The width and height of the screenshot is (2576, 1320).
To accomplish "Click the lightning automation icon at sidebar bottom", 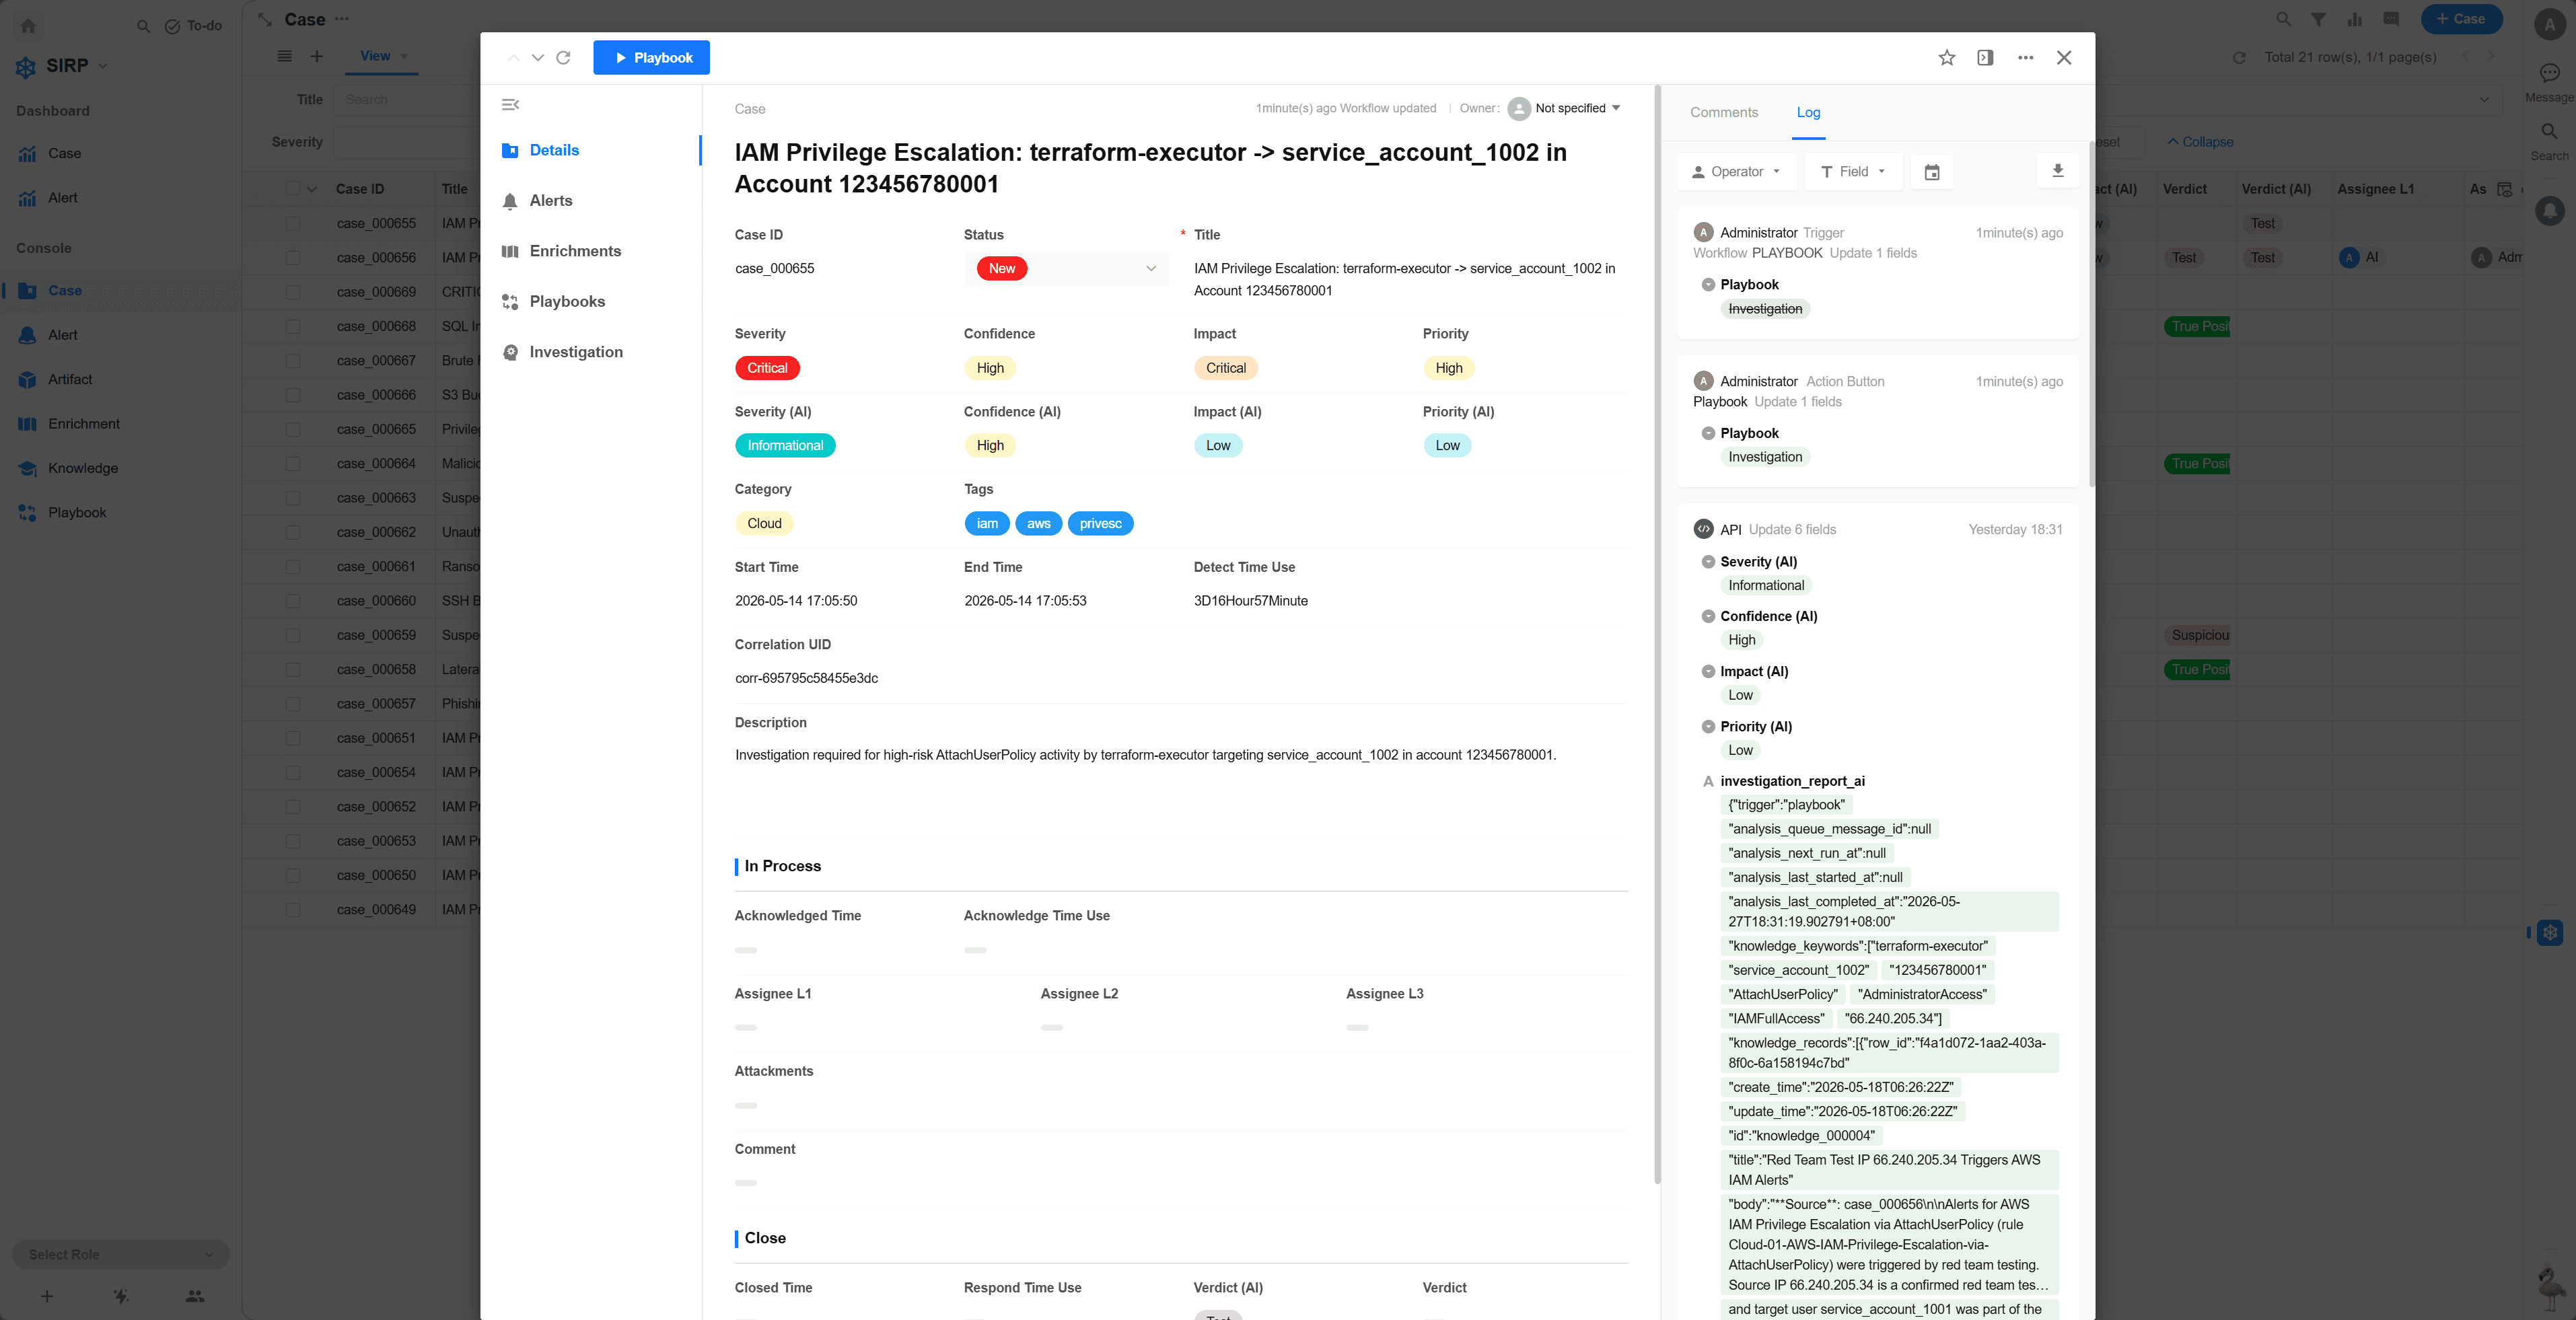I will click(121, 1297).
